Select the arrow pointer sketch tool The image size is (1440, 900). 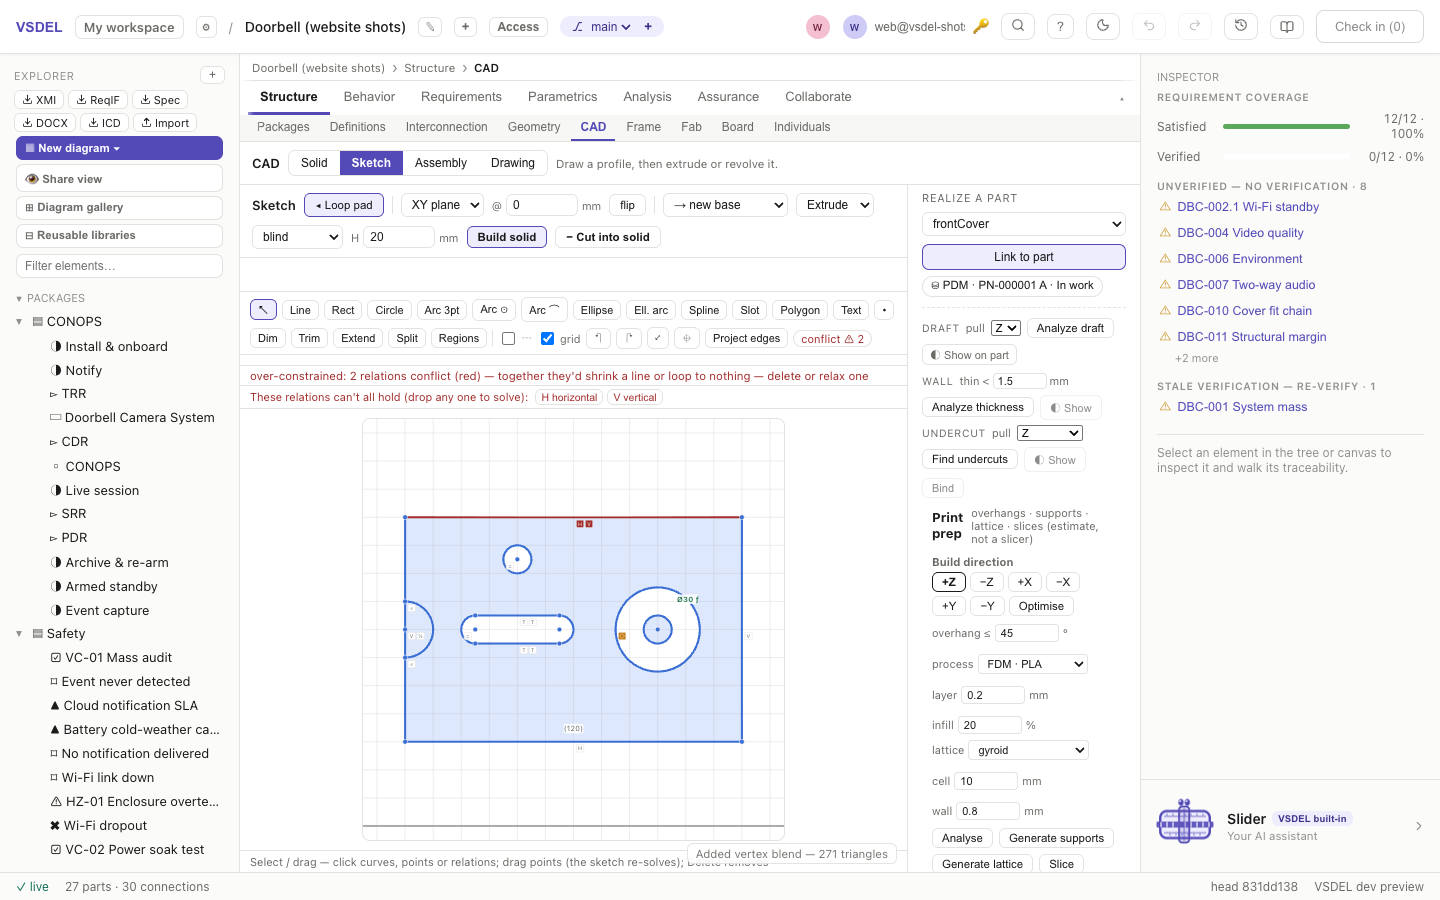263,310
